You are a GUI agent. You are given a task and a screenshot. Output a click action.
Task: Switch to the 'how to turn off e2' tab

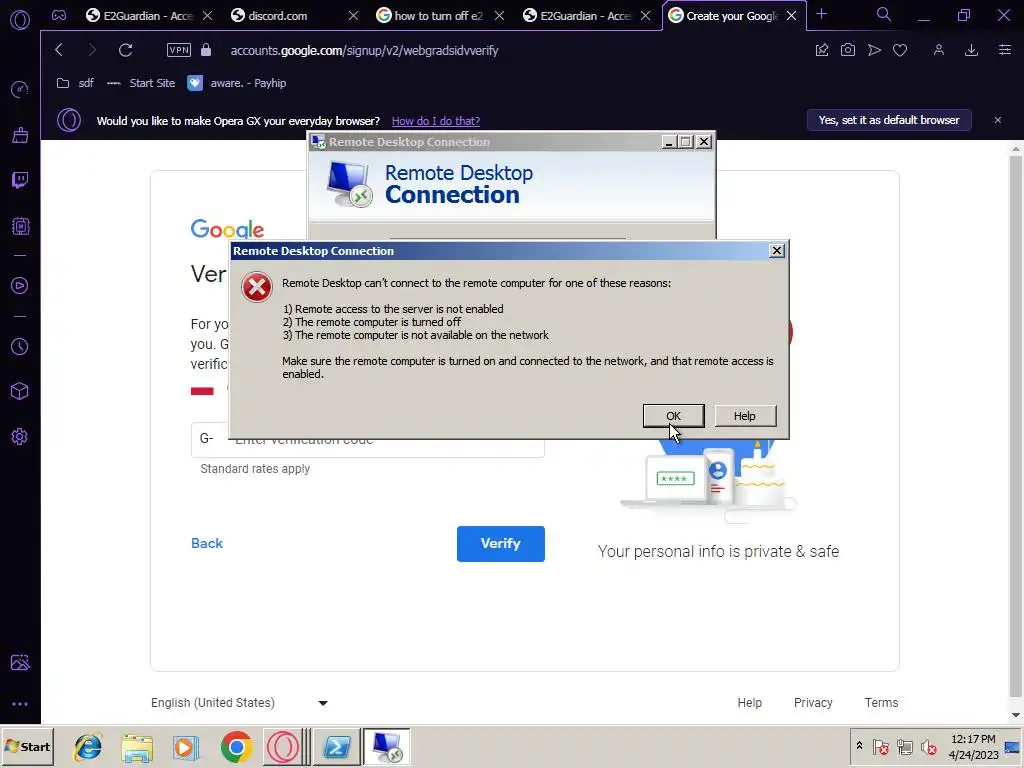(431, 16)
